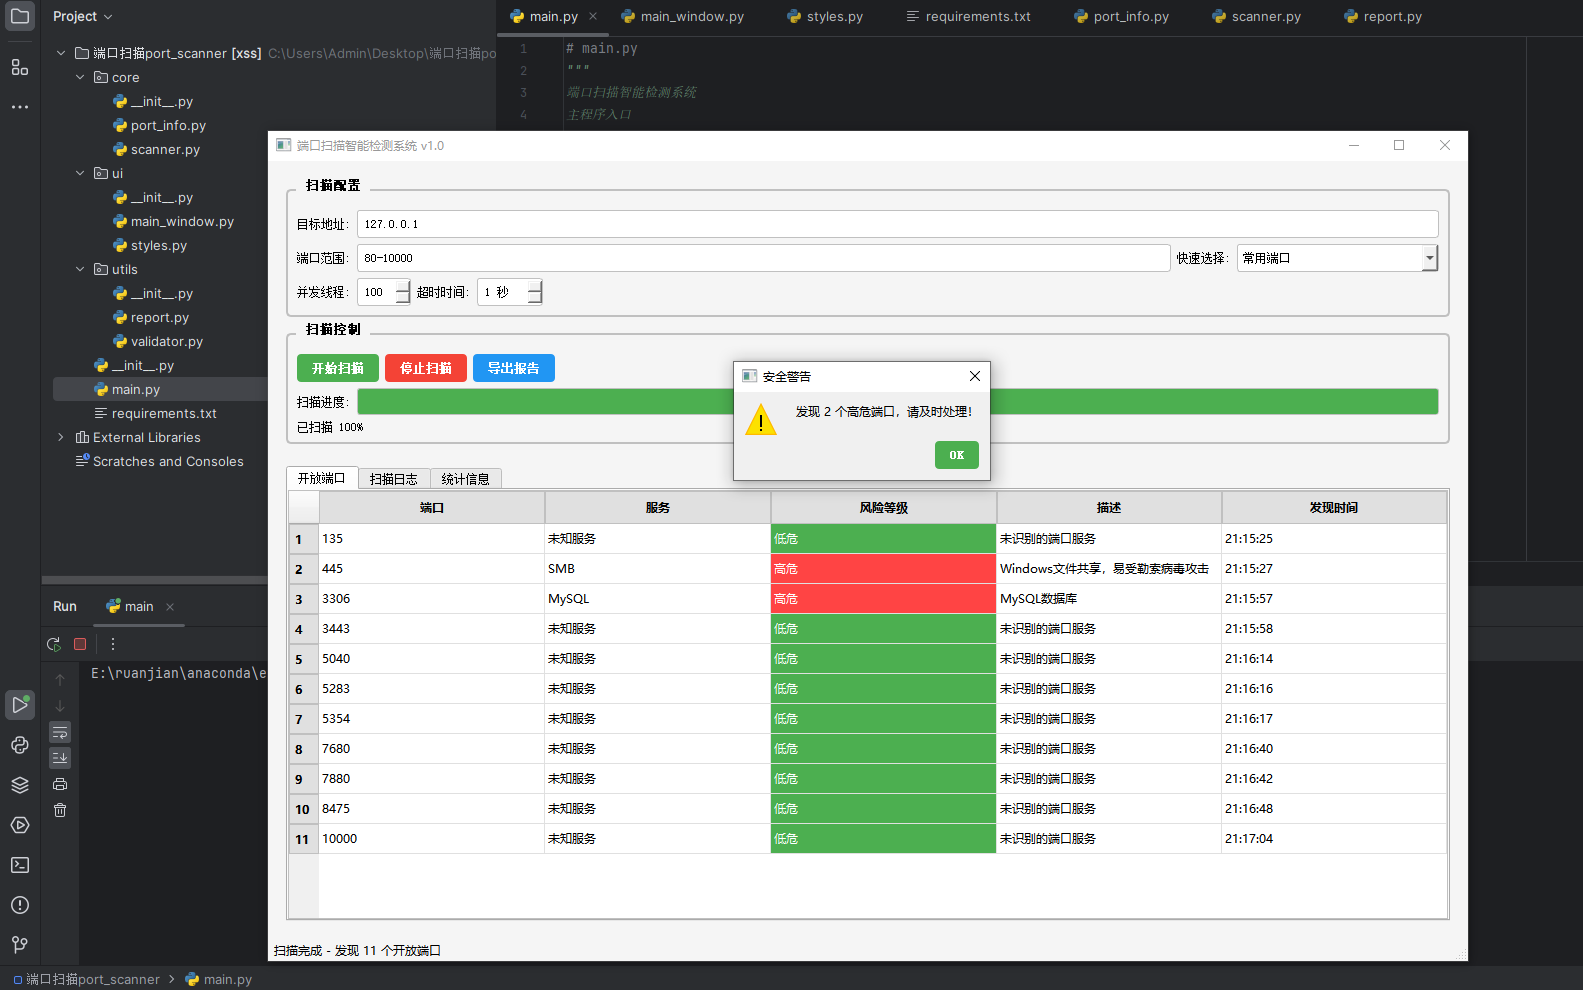
Task: Select the 开放端口 tab
Action: coord(321,478)
